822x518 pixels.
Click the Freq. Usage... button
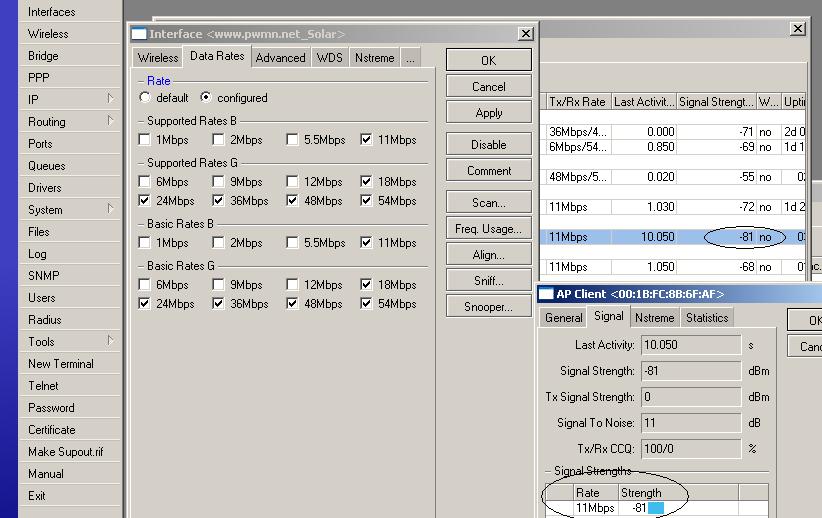click(488, 229)
